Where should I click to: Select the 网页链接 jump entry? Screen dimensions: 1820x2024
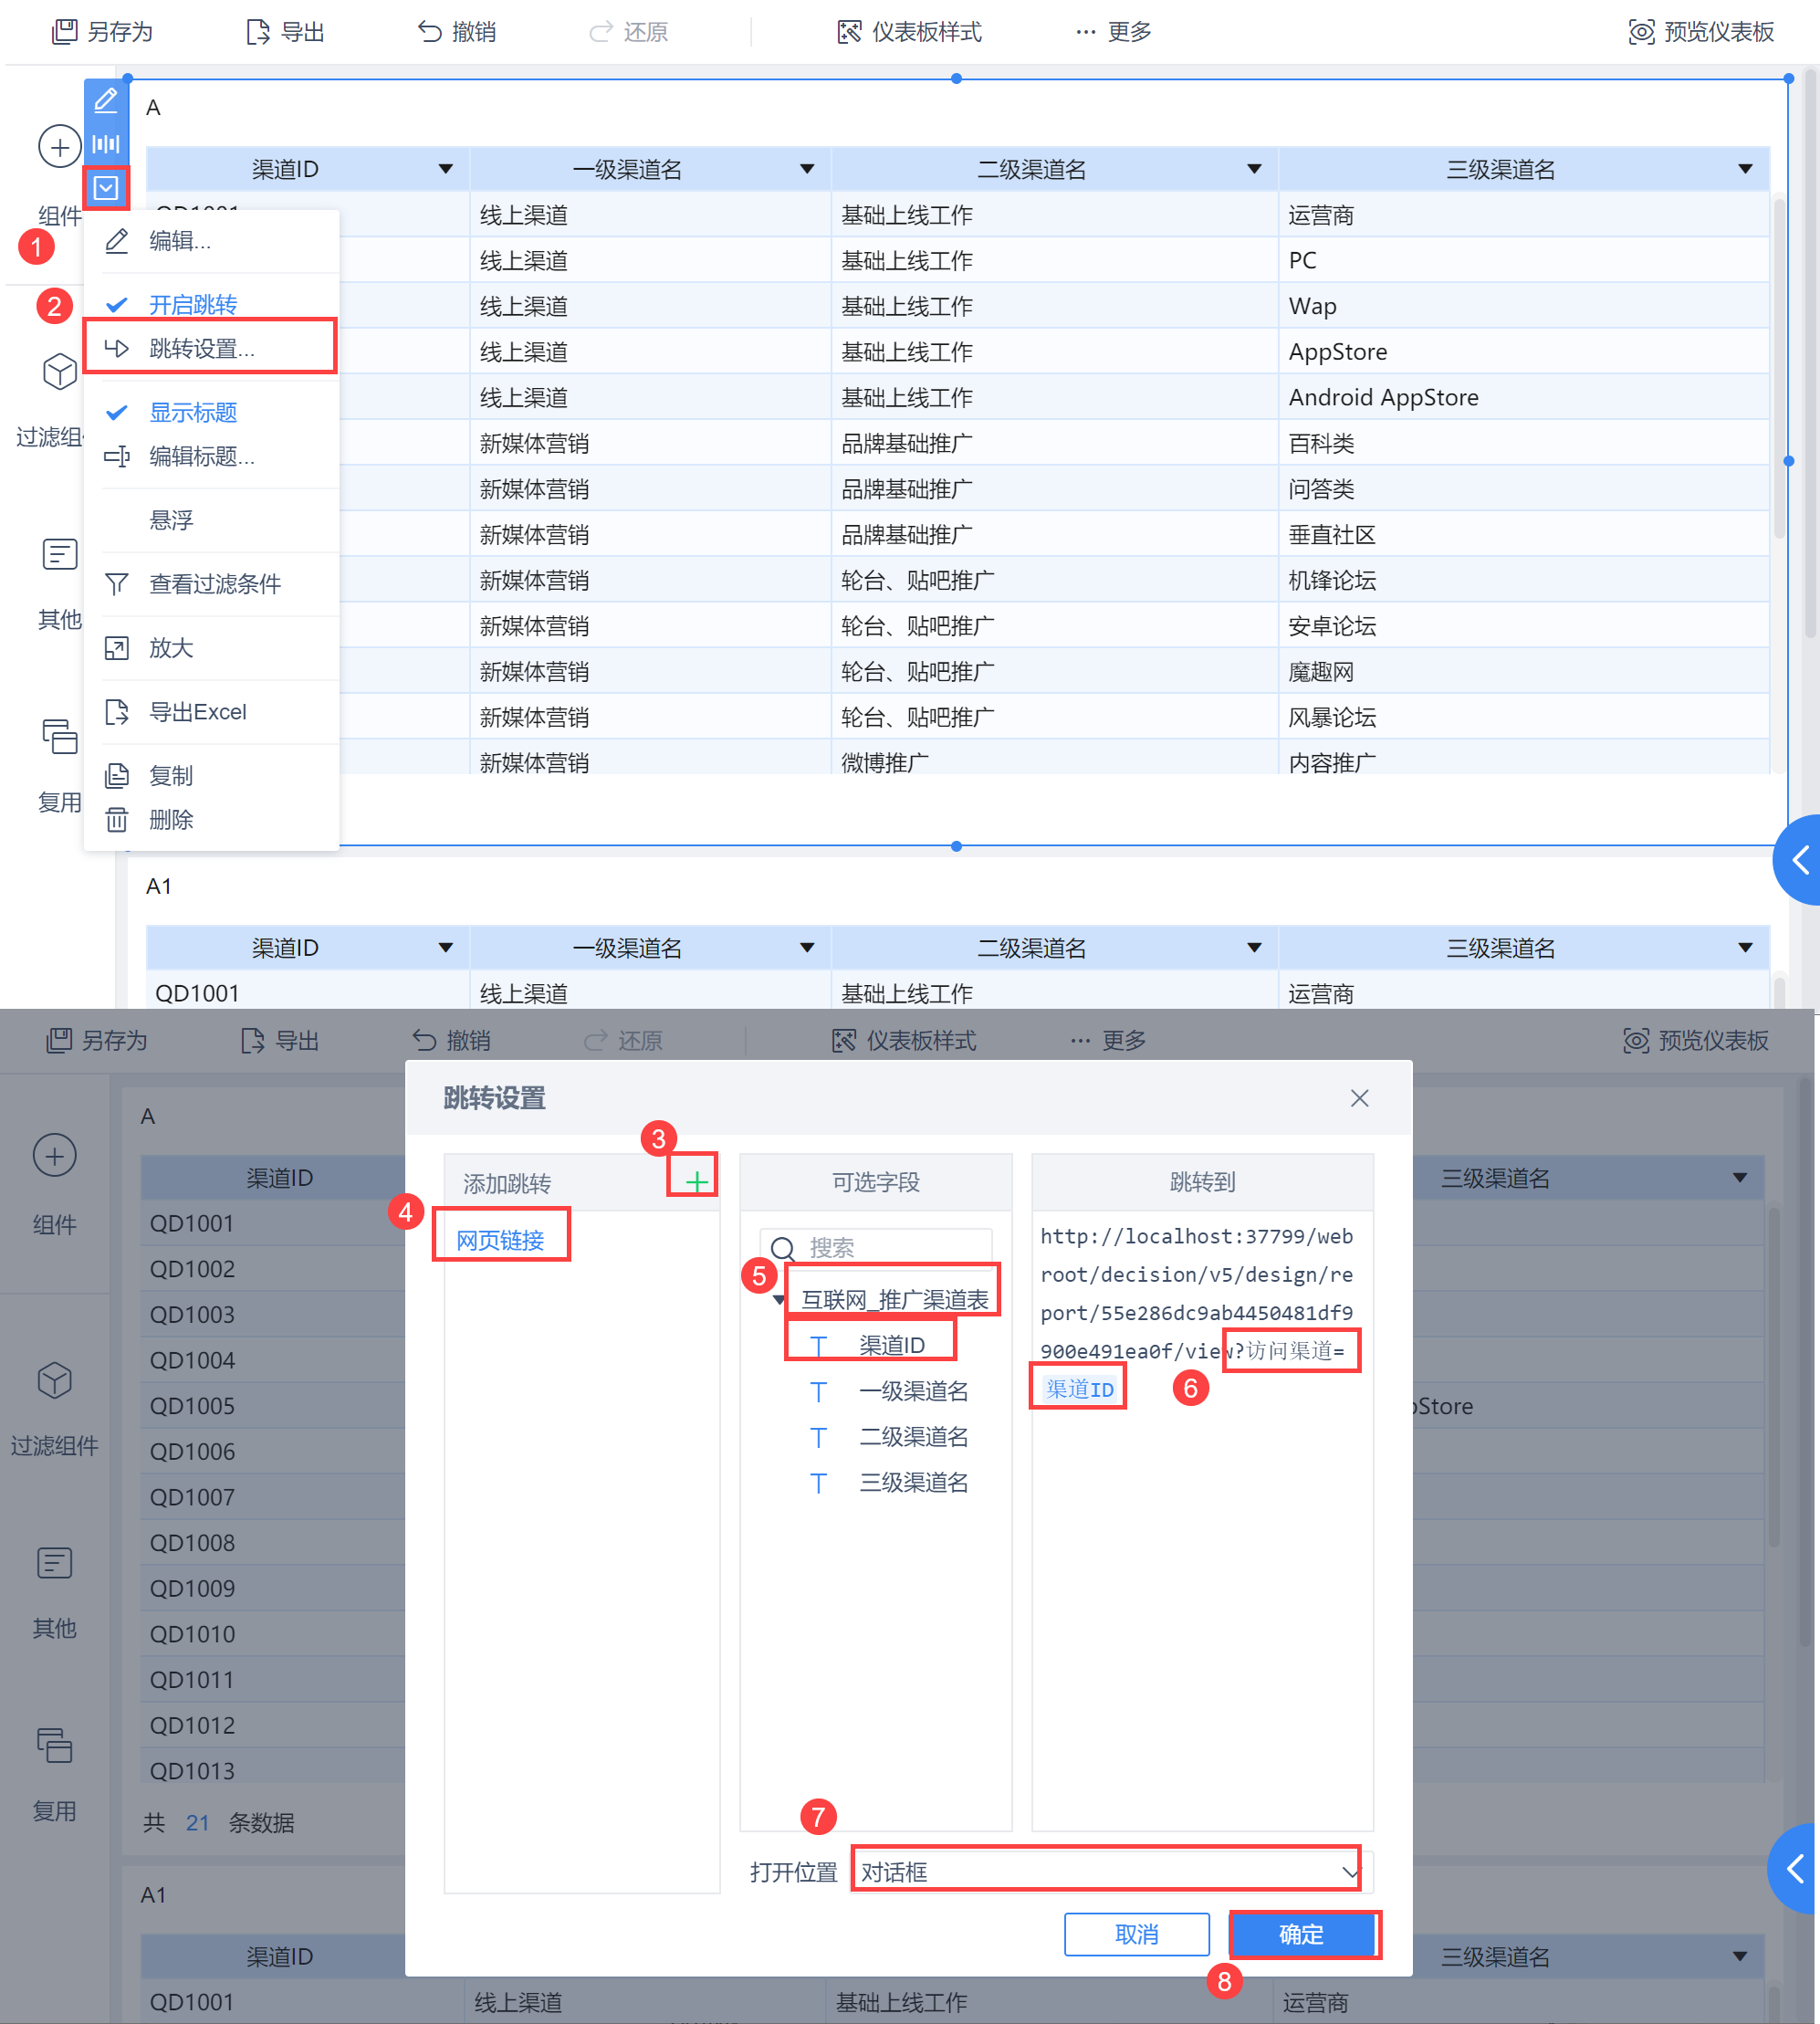500,1240
